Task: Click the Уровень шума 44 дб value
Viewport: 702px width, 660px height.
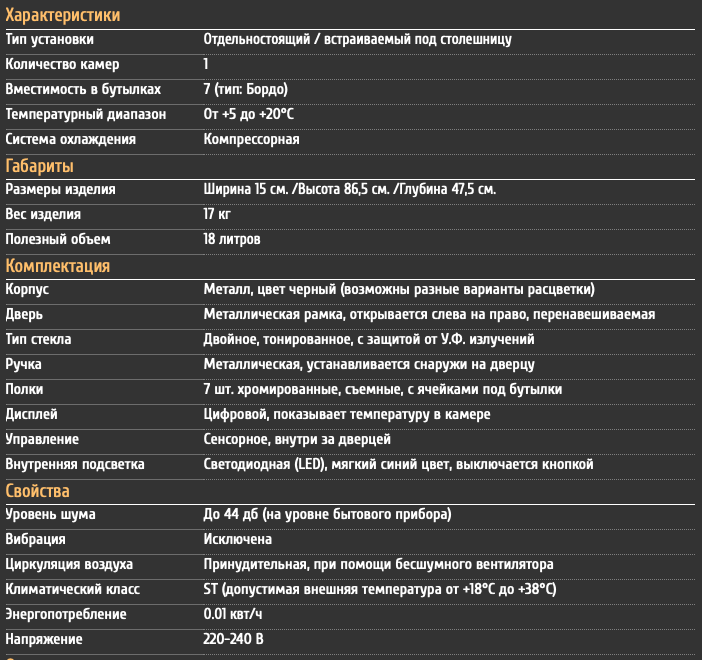Action: click(x=327, y=514)
